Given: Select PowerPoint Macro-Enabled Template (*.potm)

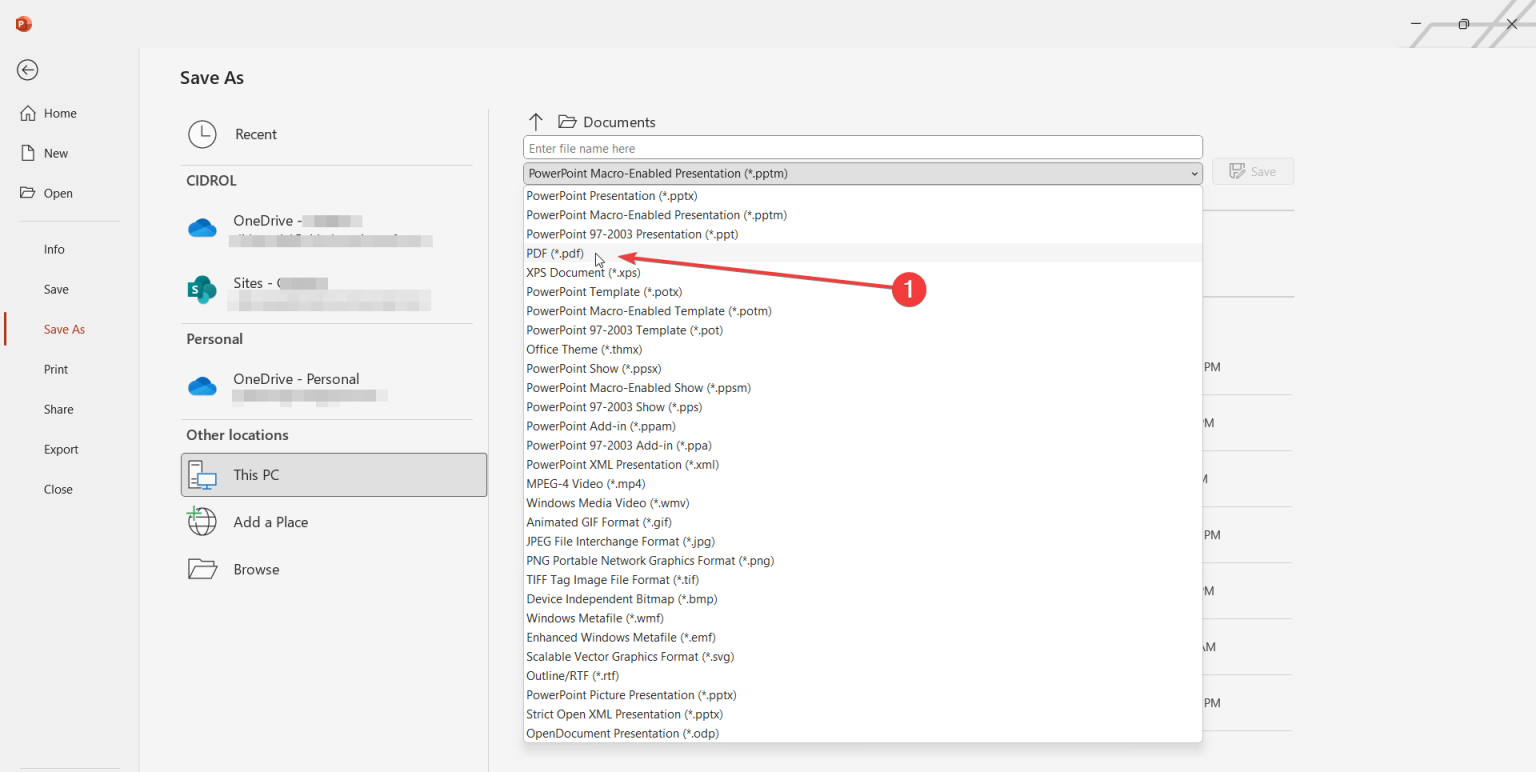Looking at the screenshot, I should (862, 311).
